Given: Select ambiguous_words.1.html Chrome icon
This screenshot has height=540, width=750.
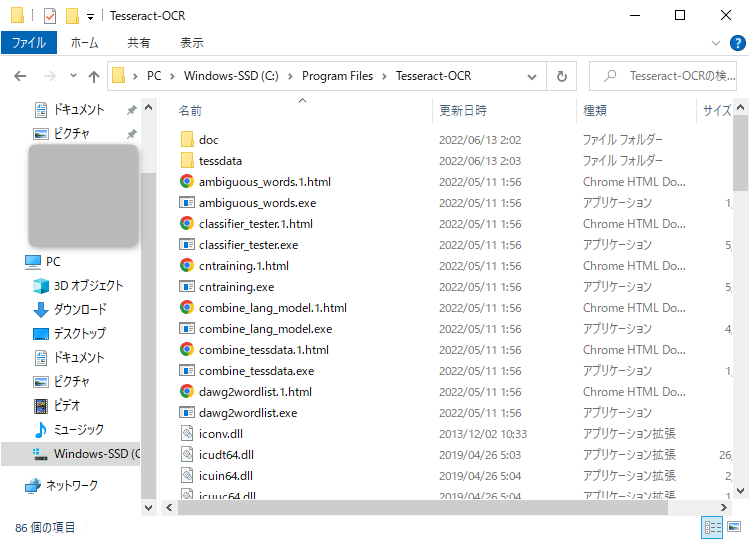Looking at the screenshot, I should click(187, 182).
